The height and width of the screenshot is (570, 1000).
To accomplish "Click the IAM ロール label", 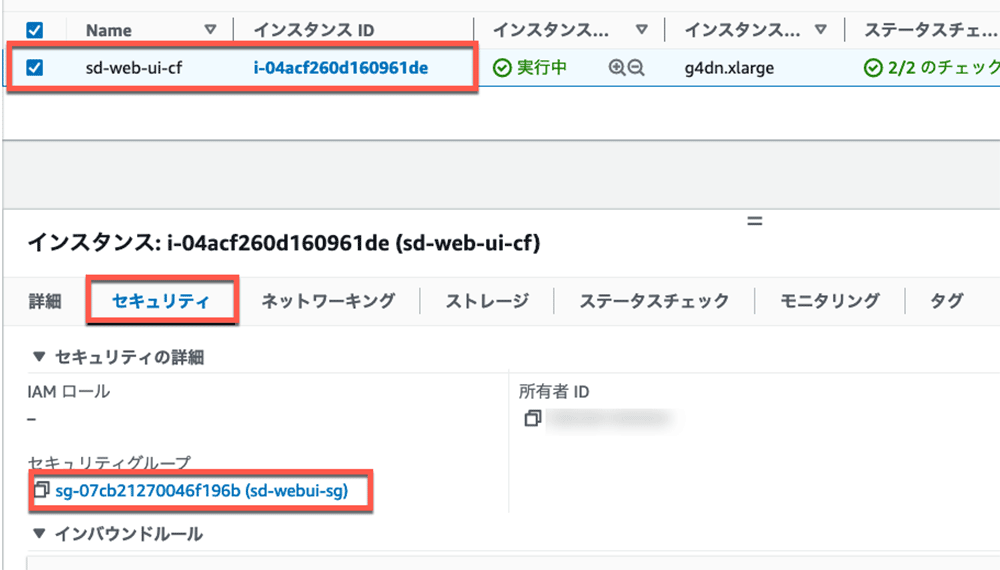I will click(68, 391).
